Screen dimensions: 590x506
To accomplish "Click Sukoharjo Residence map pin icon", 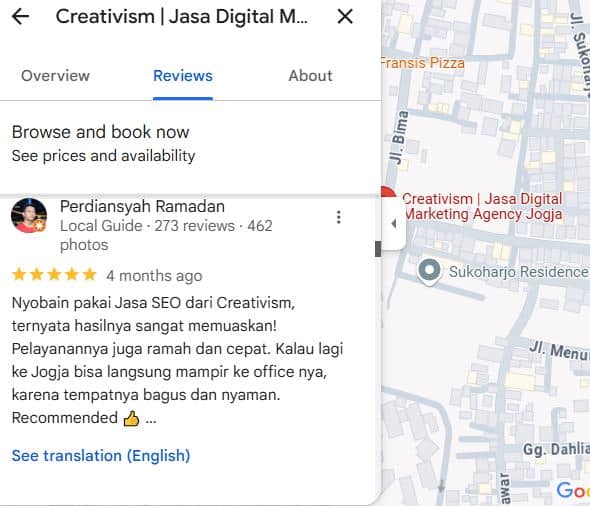I will click(x=429, y=272).
